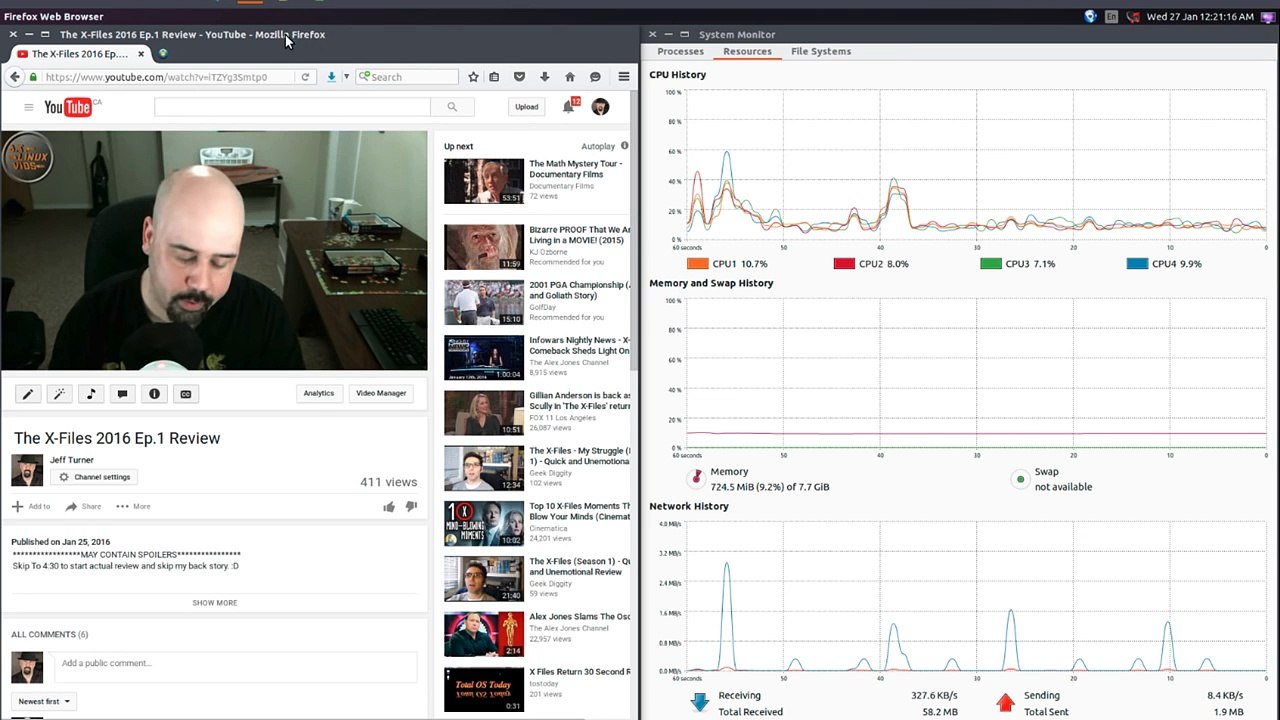Open YouTube account avatar menu

(600, 107)
